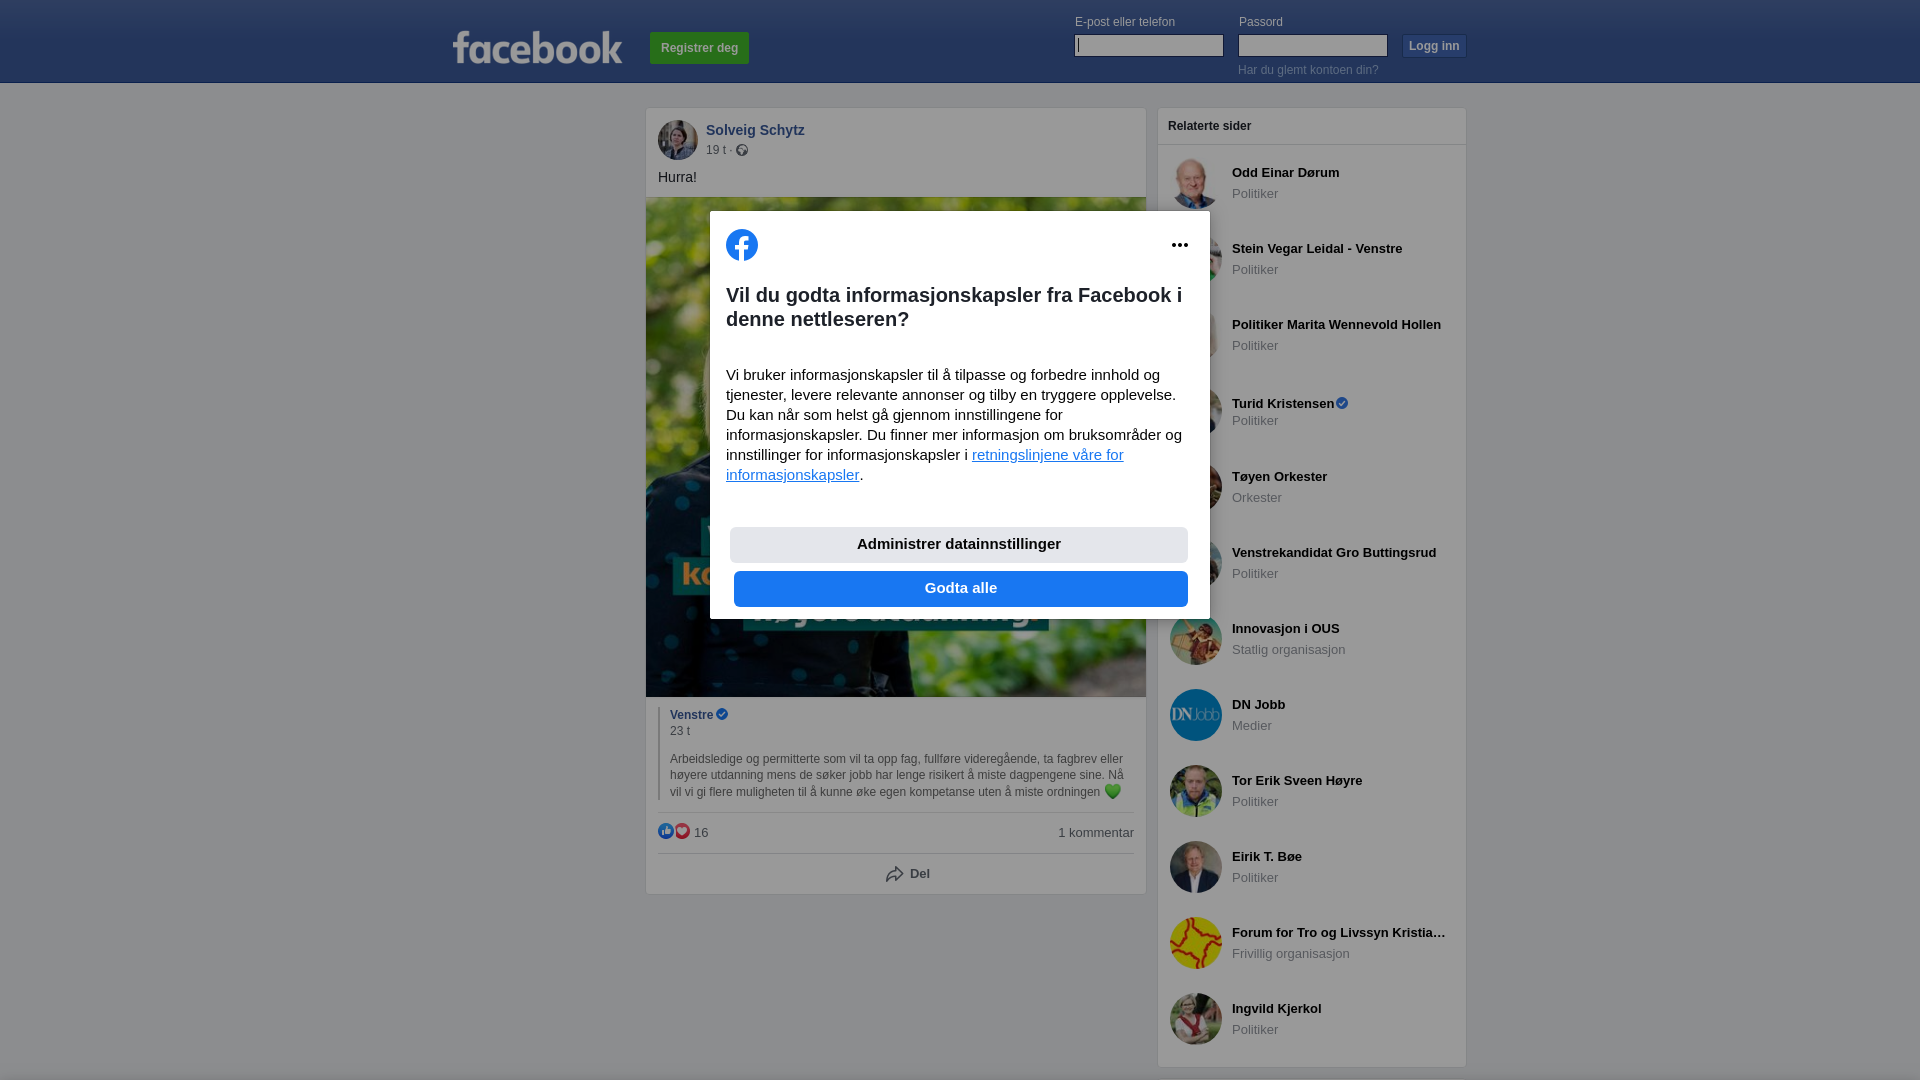Click the DN Jobb page logo
Screen dimensions: 1920x1080
(x=1196, y=715)
